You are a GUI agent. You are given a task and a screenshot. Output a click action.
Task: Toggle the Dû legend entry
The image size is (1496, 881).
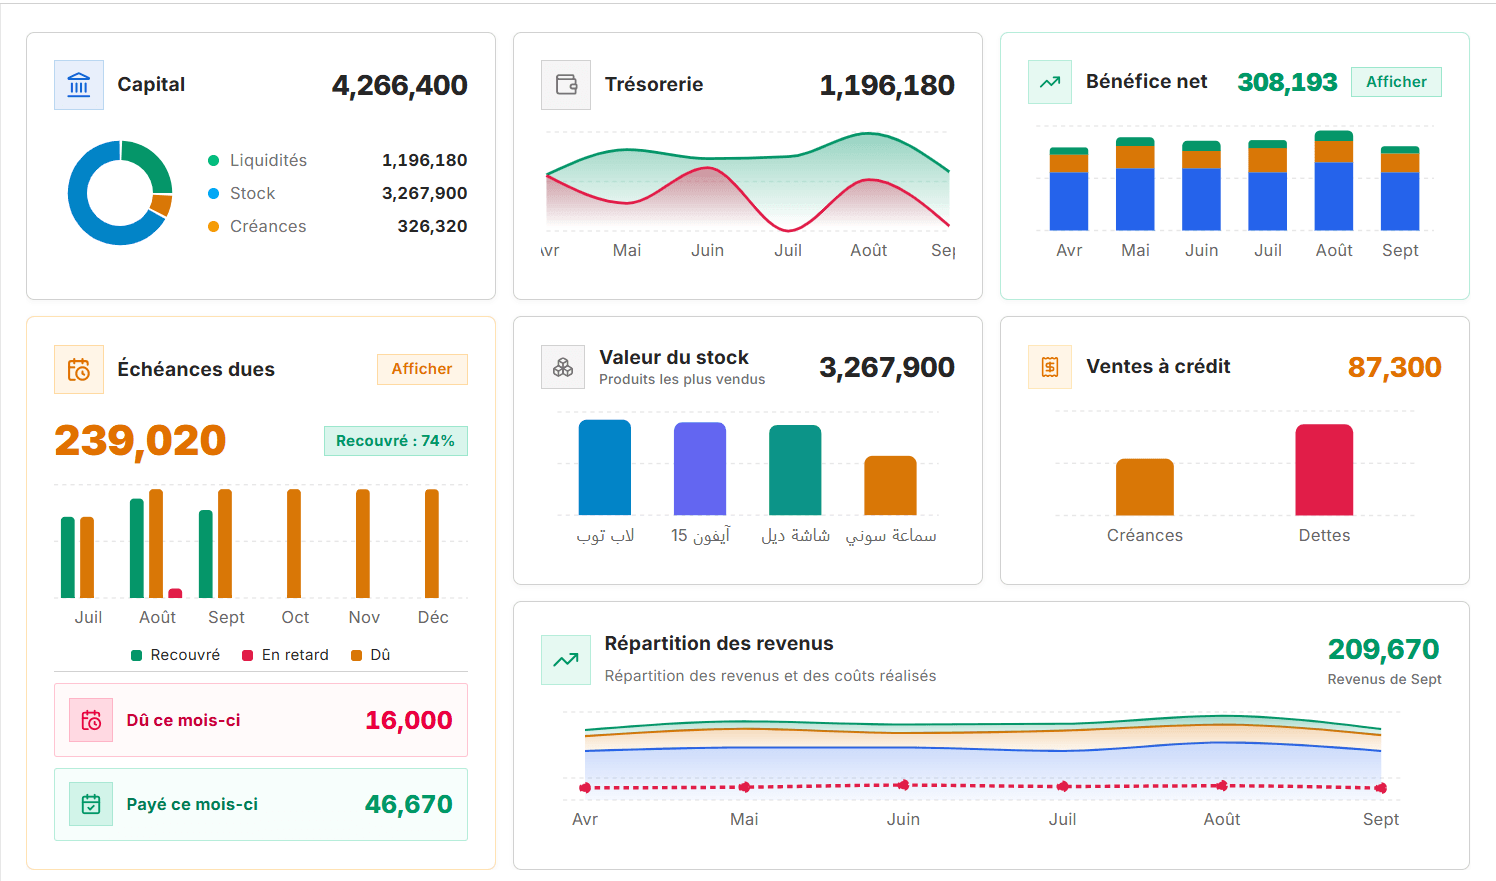[371, 655]
